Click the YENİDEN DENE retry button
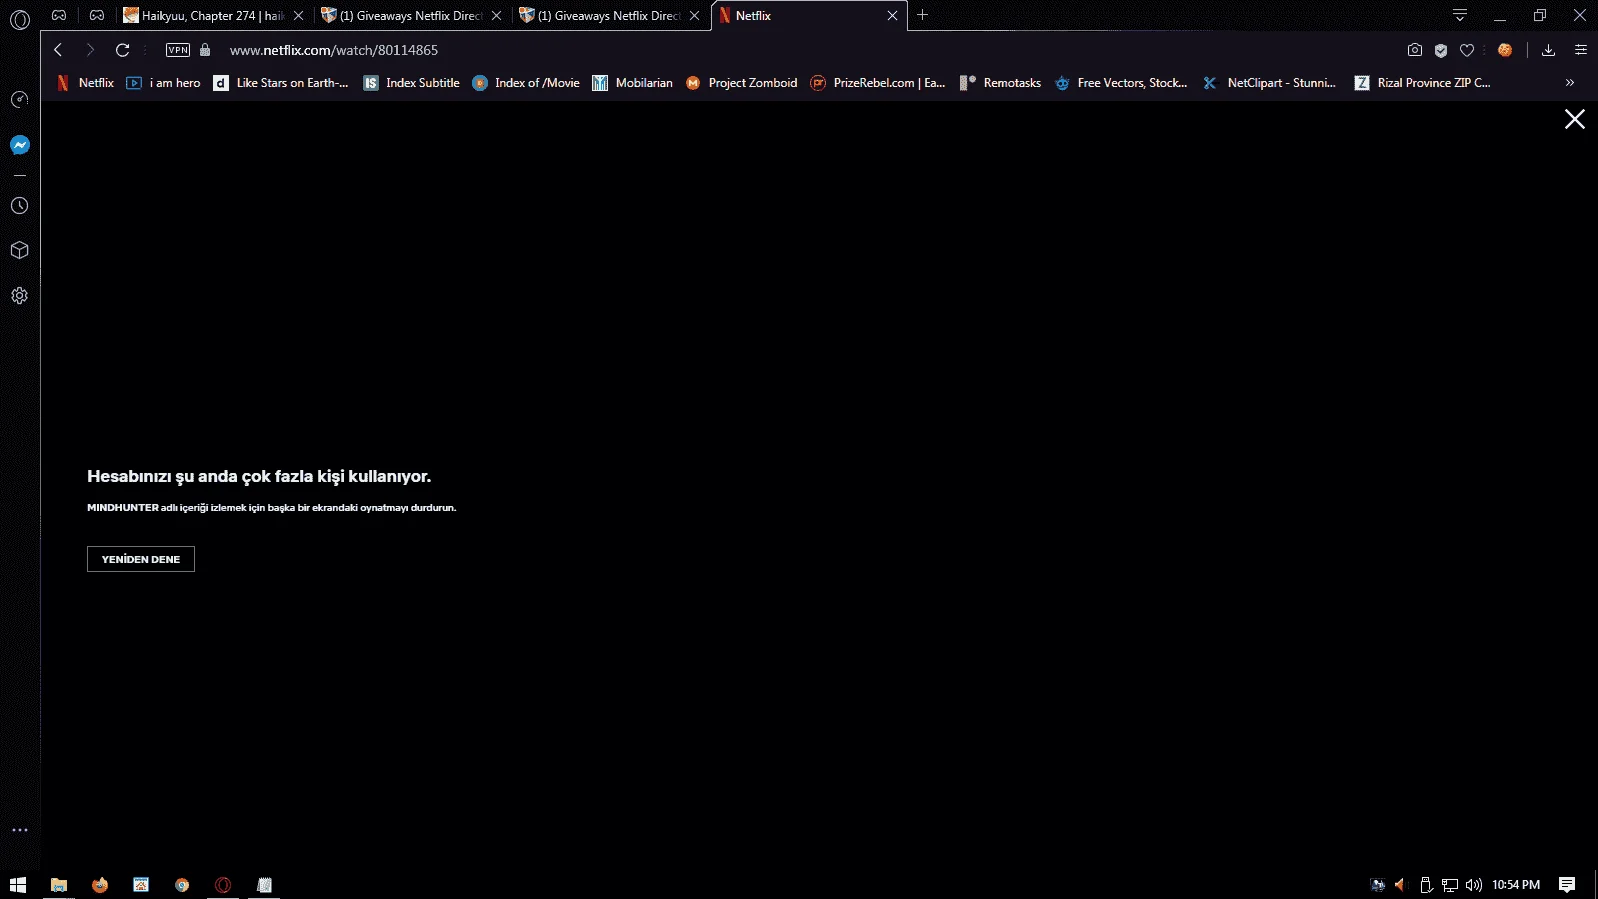Image resolution: width=1598 pixels, height=899 pixels. tap(141, 559)
